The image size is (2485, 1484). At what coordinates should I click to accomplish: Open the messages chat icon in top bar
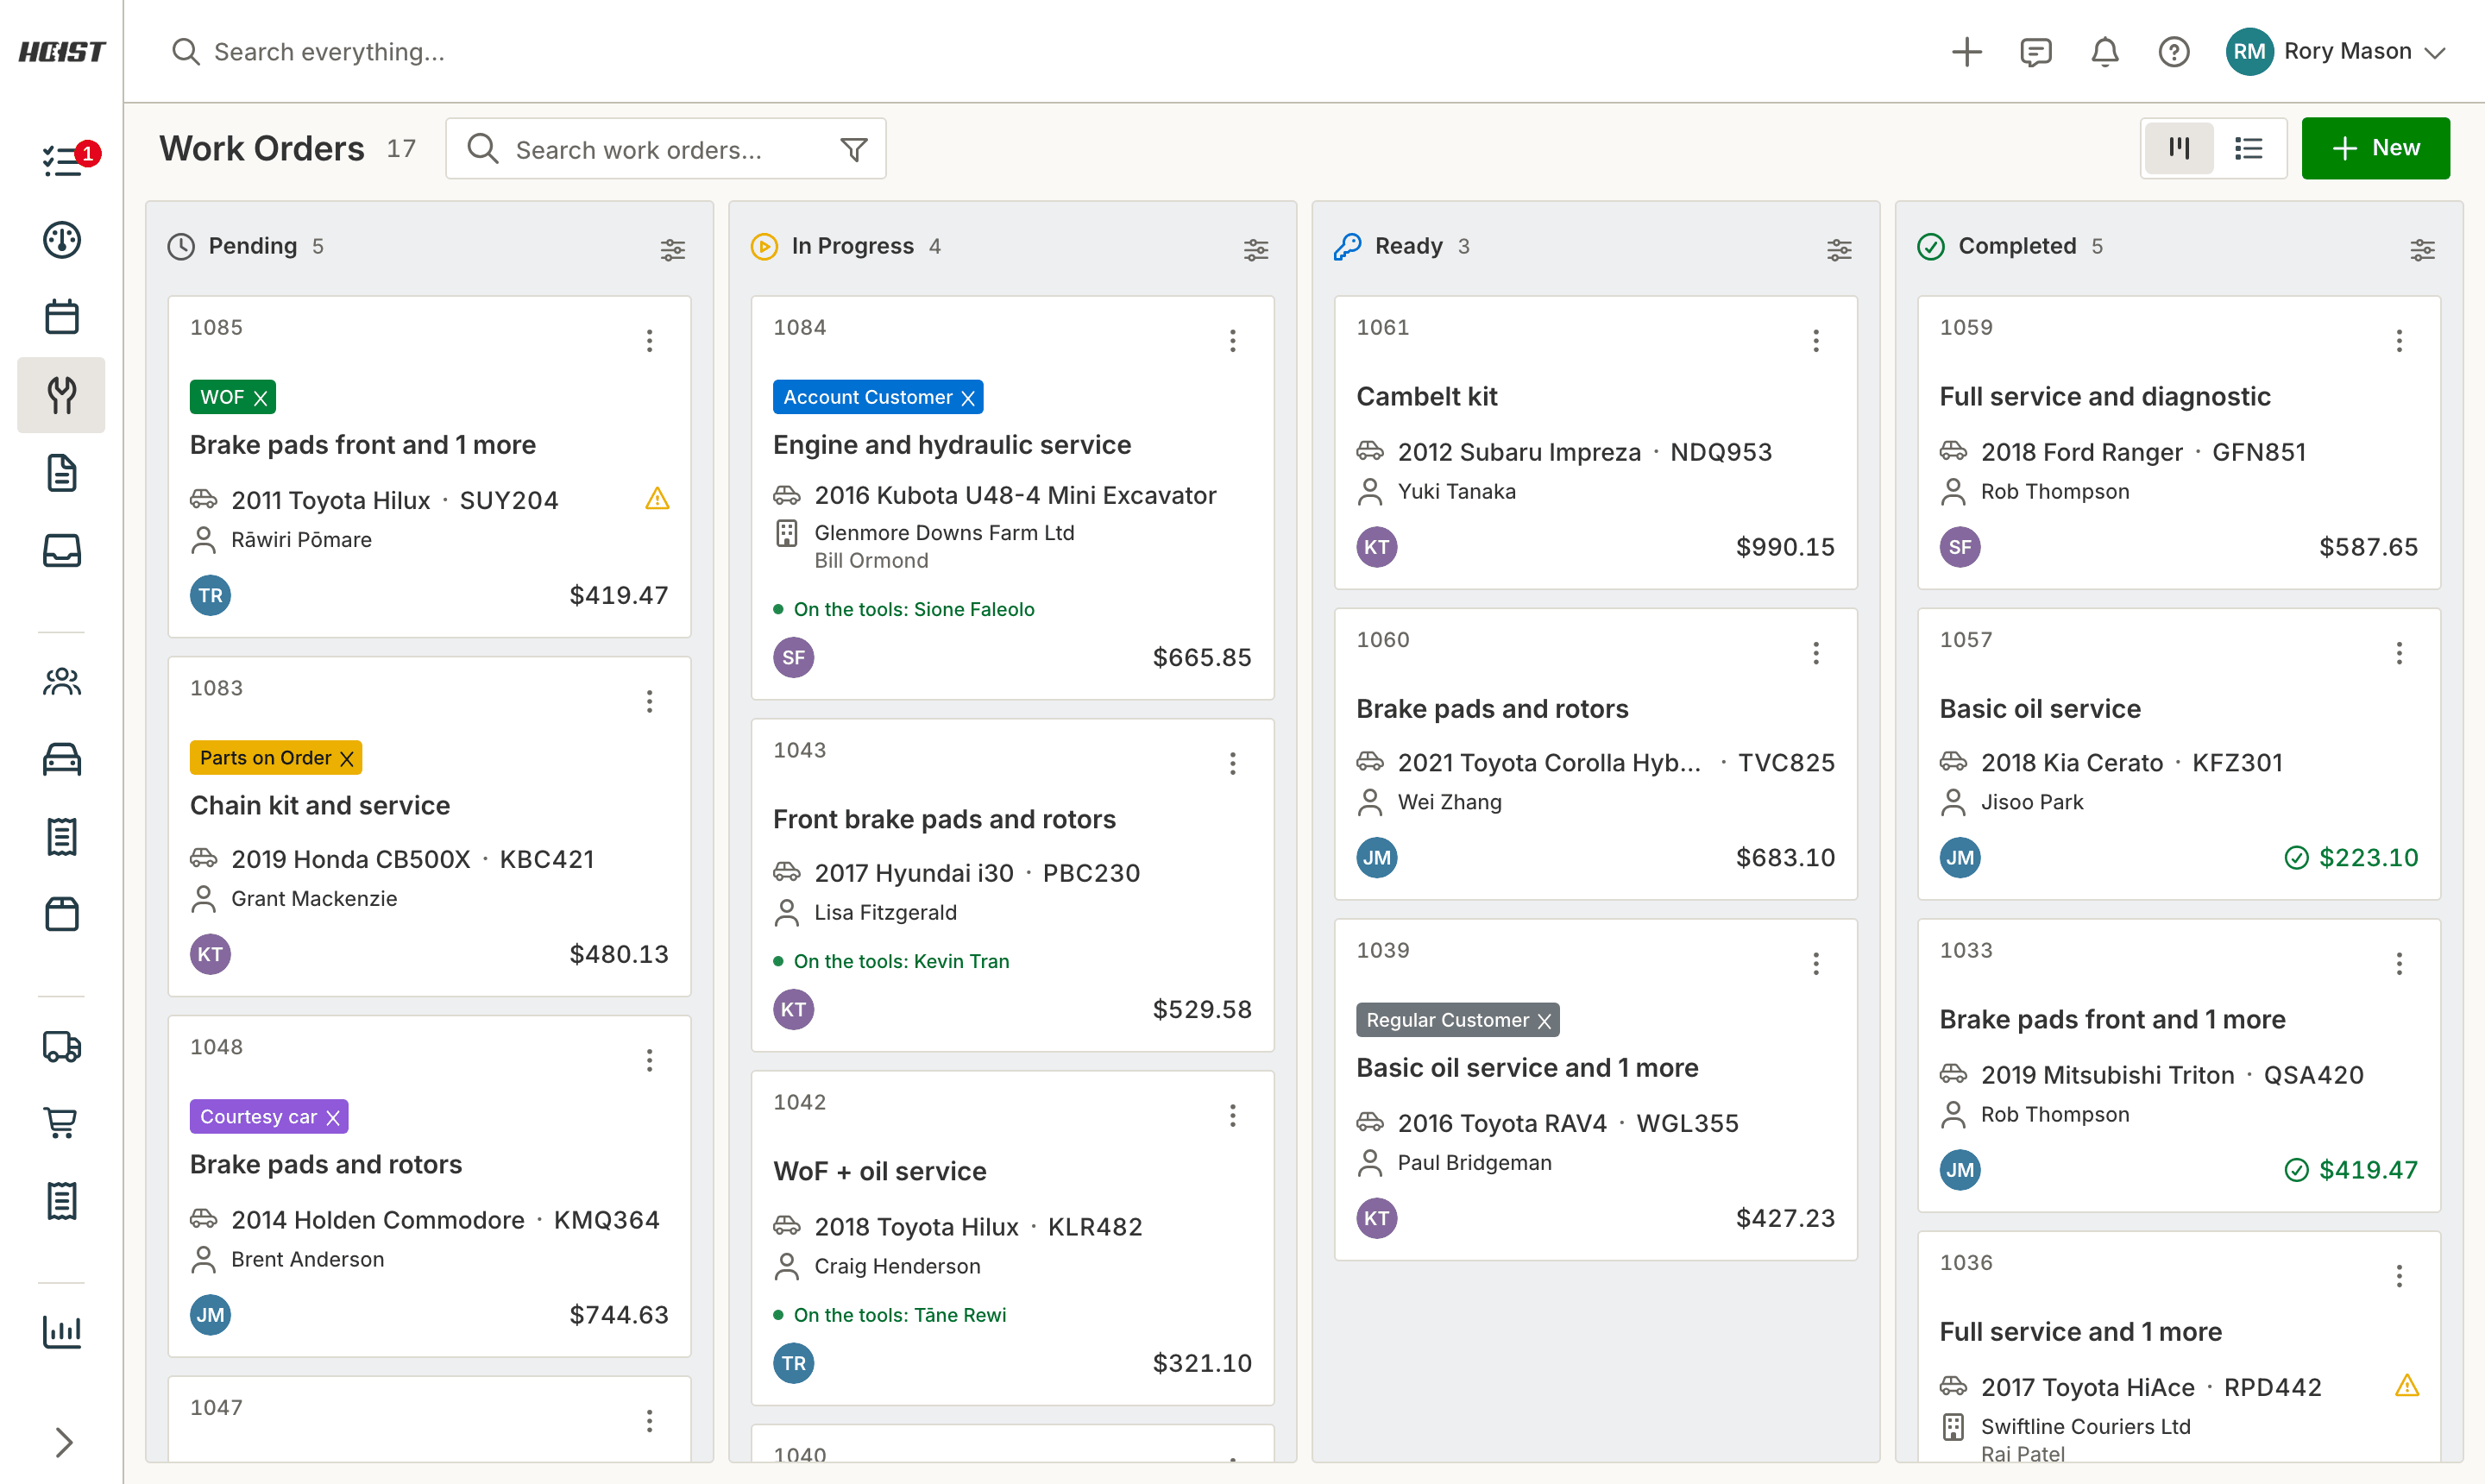click(x=2035, y=51)
